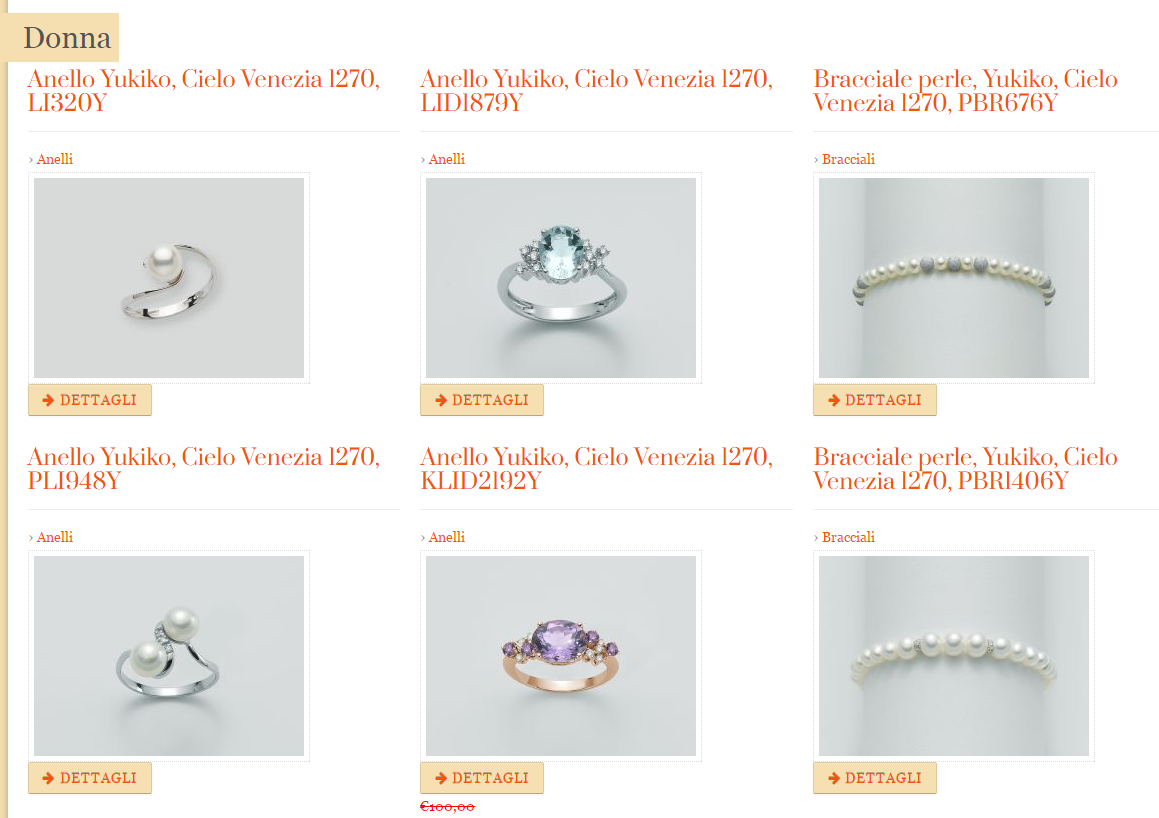Click title Anello Yukiko LI320Y
Screen dimensions: 1159x818
coord(204,90)
